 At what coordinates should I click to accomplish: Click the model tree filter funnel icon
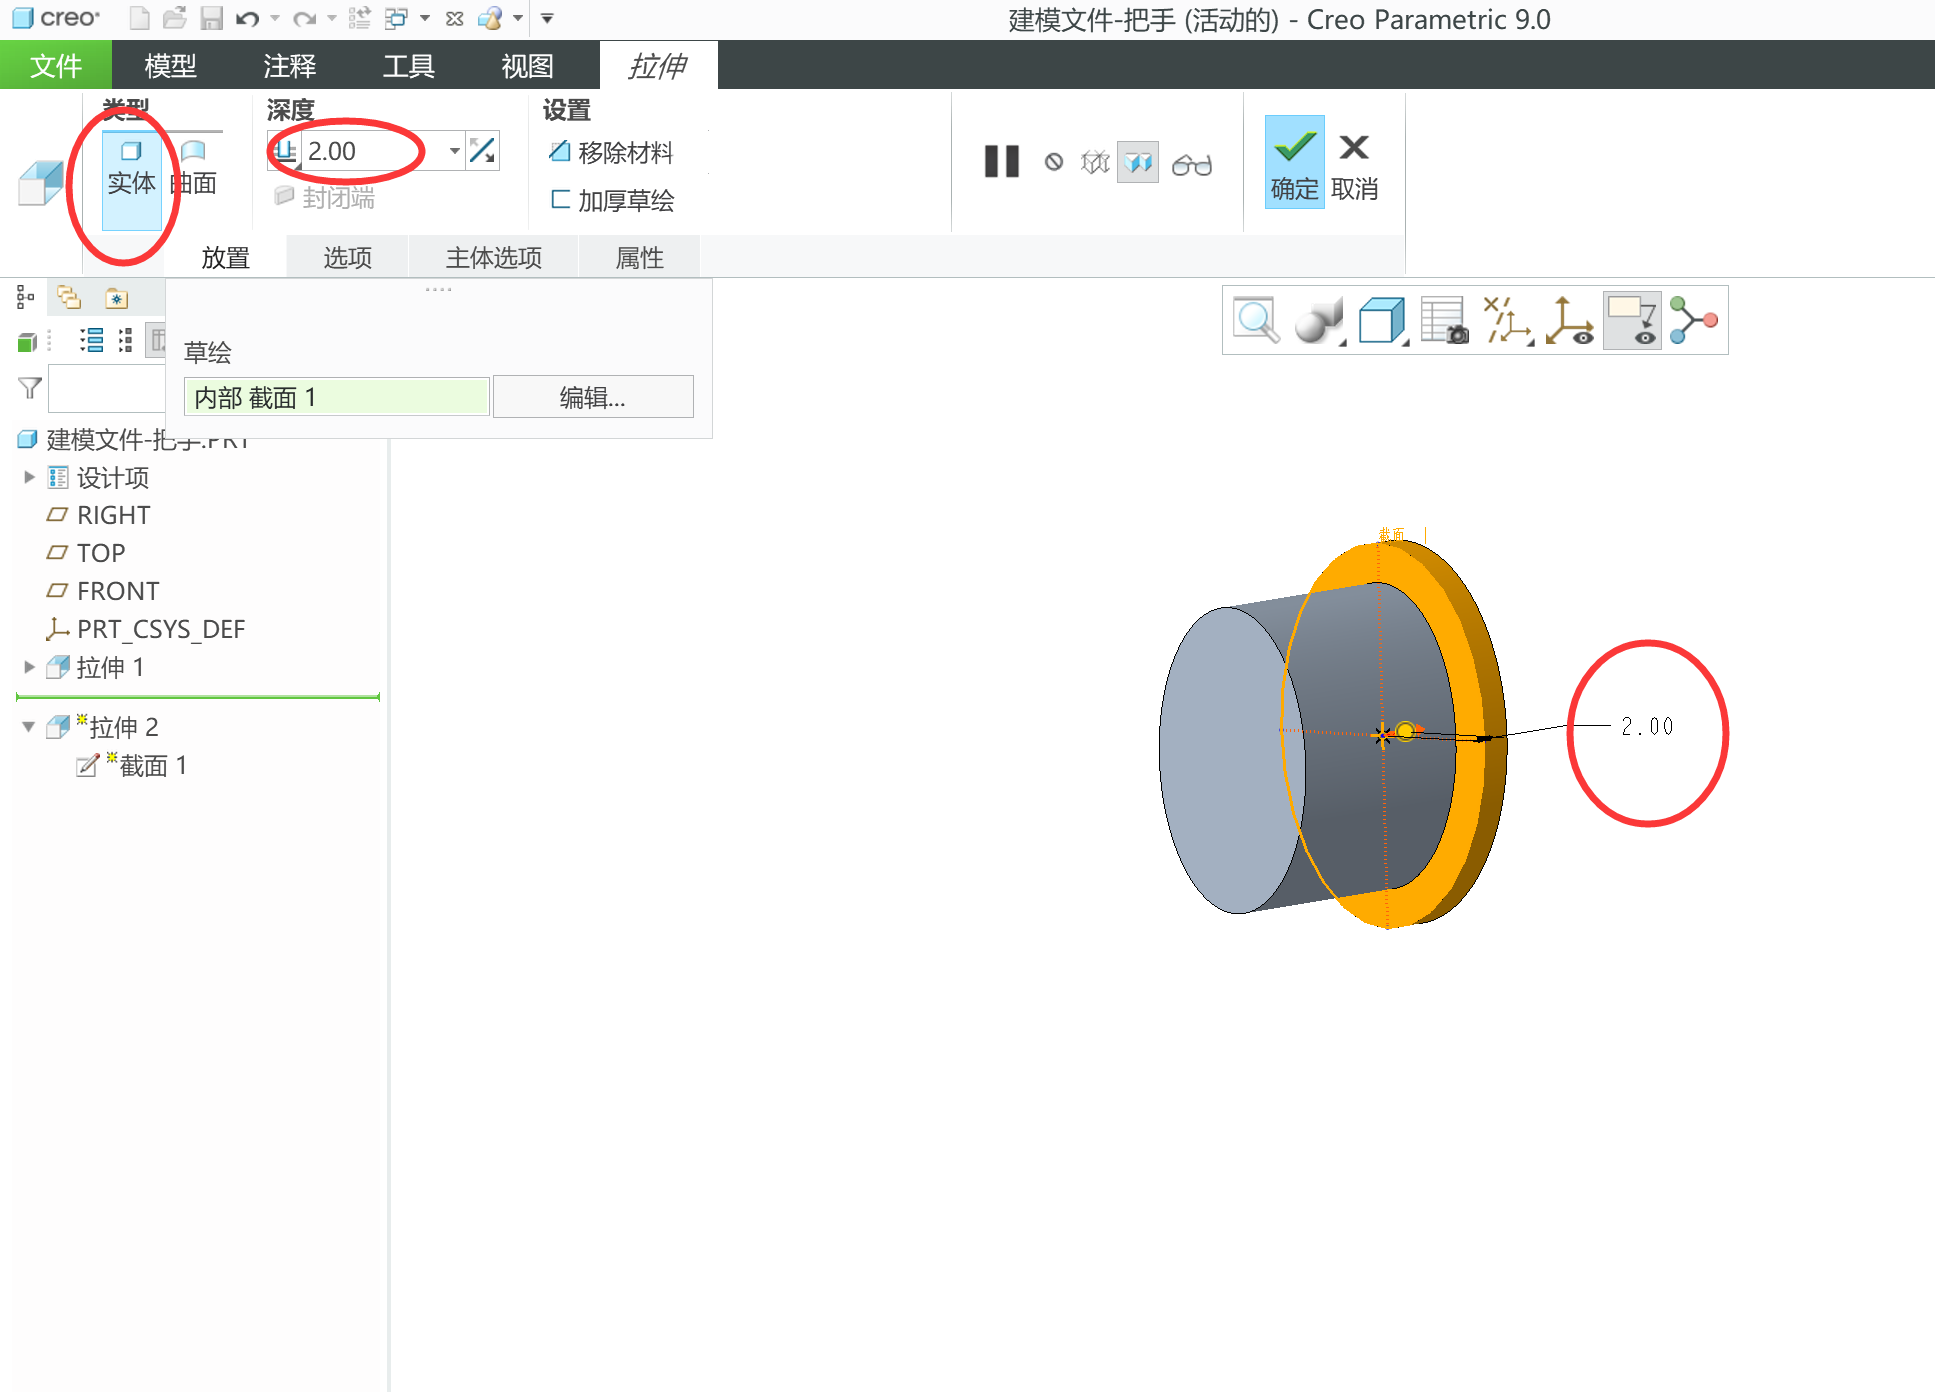30,388
